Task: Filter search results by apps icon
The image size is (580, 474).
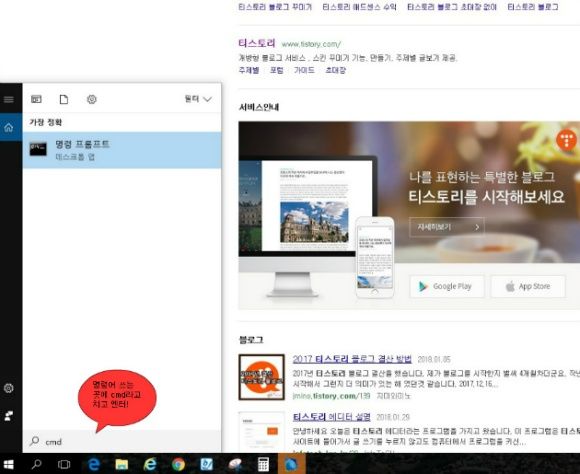Action: pos(36,99)
